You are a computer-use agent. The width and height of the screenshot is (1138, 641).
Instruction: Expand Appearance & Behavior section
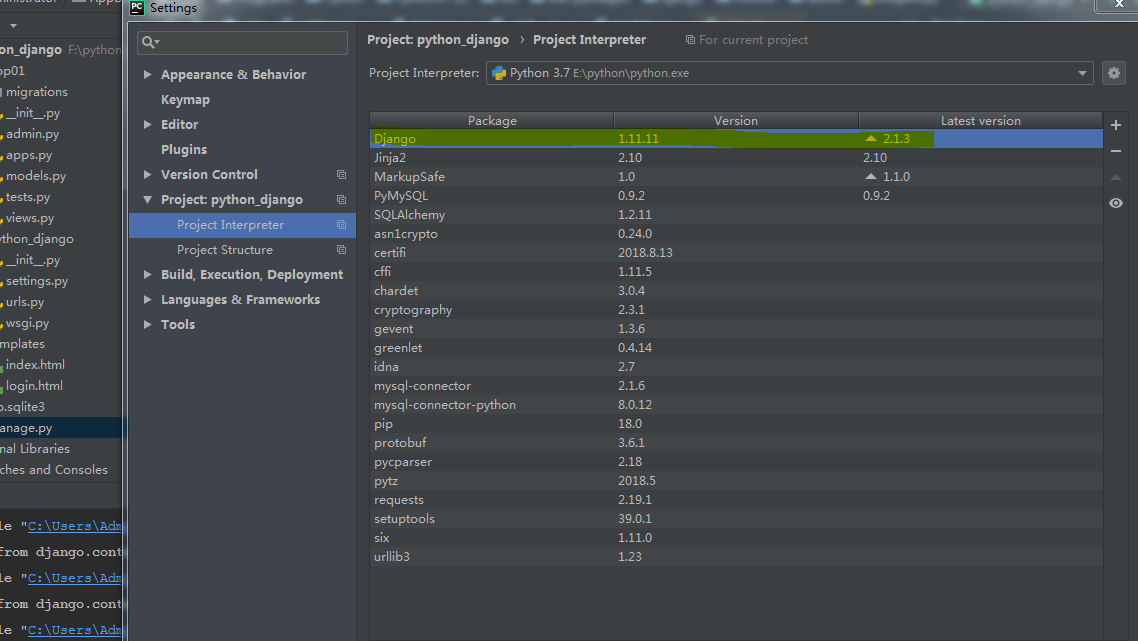point(147,74)
